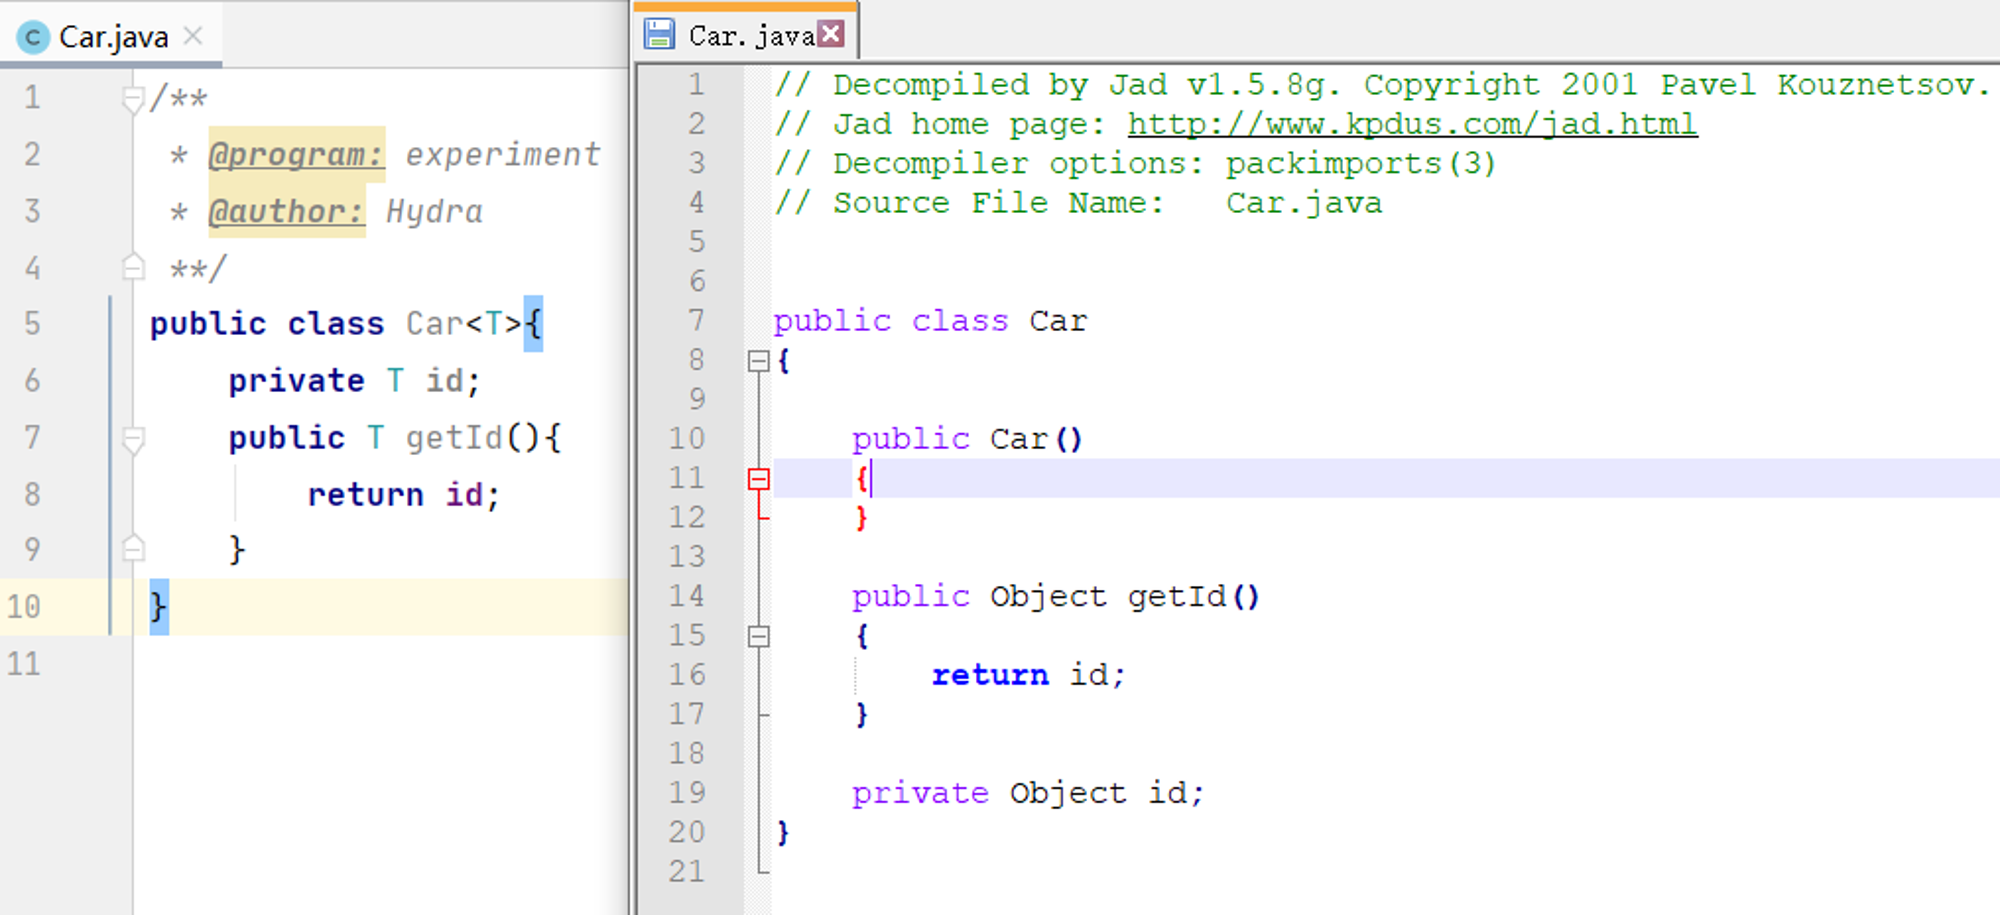Viewport: 2000px width, 915px height.
Task: Select the right Car.java tab in the decompiled editor
Action: pos(747,35)
